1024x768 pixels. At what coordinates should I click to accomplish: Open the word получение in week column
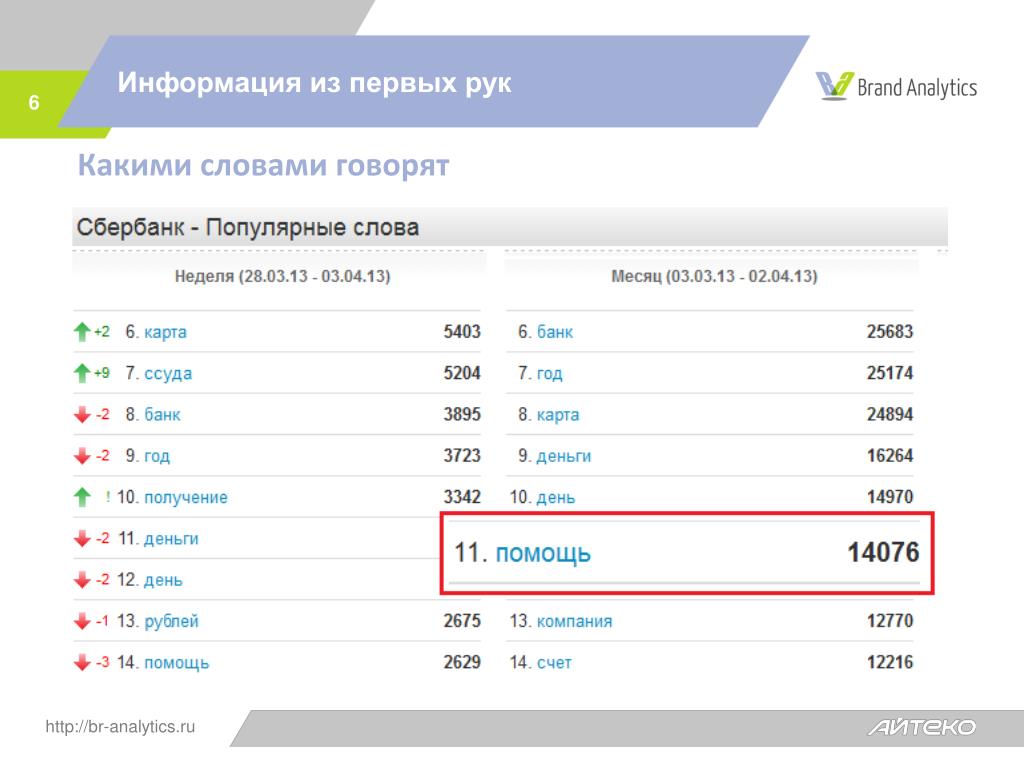(x=185, y=498)
